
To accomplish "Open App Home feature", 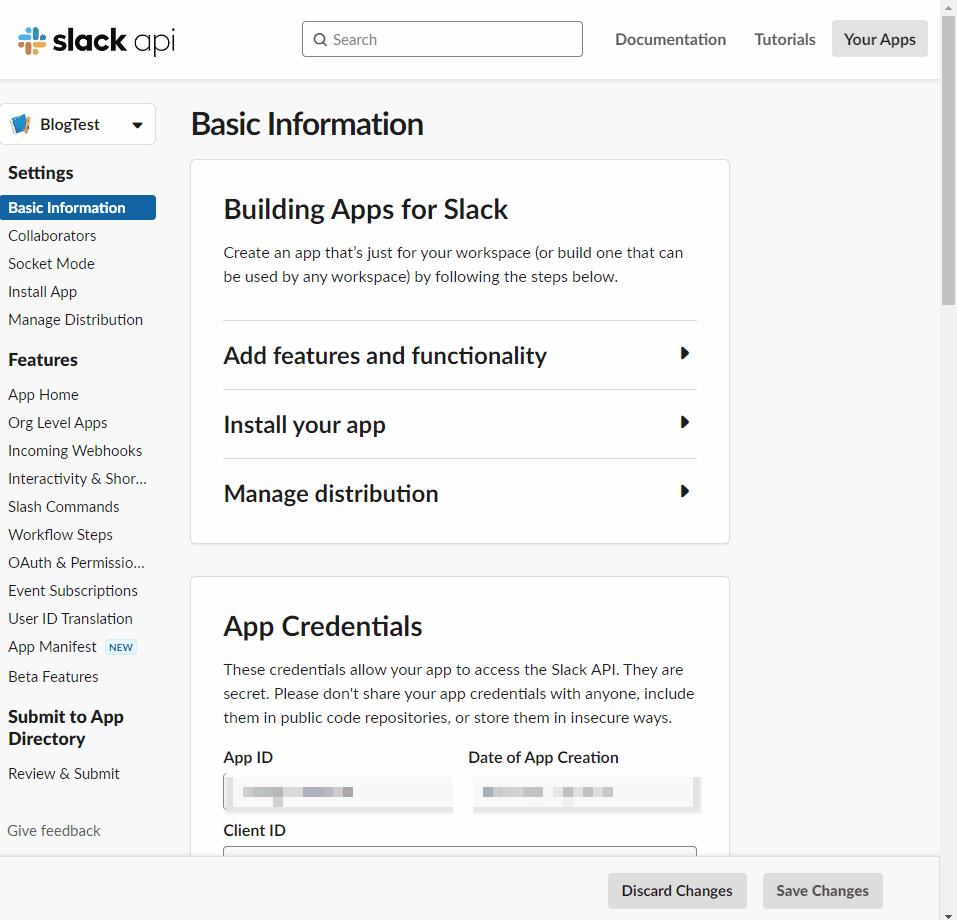I will pos(43,395).
